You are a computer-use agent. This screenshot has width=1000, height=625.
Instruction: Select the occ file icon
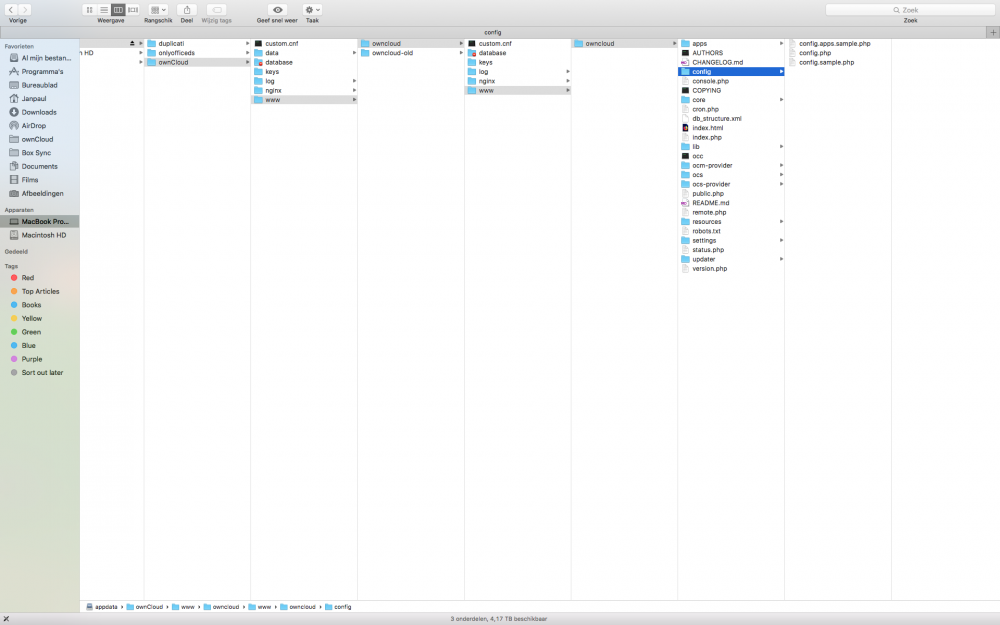pos(686,156)
